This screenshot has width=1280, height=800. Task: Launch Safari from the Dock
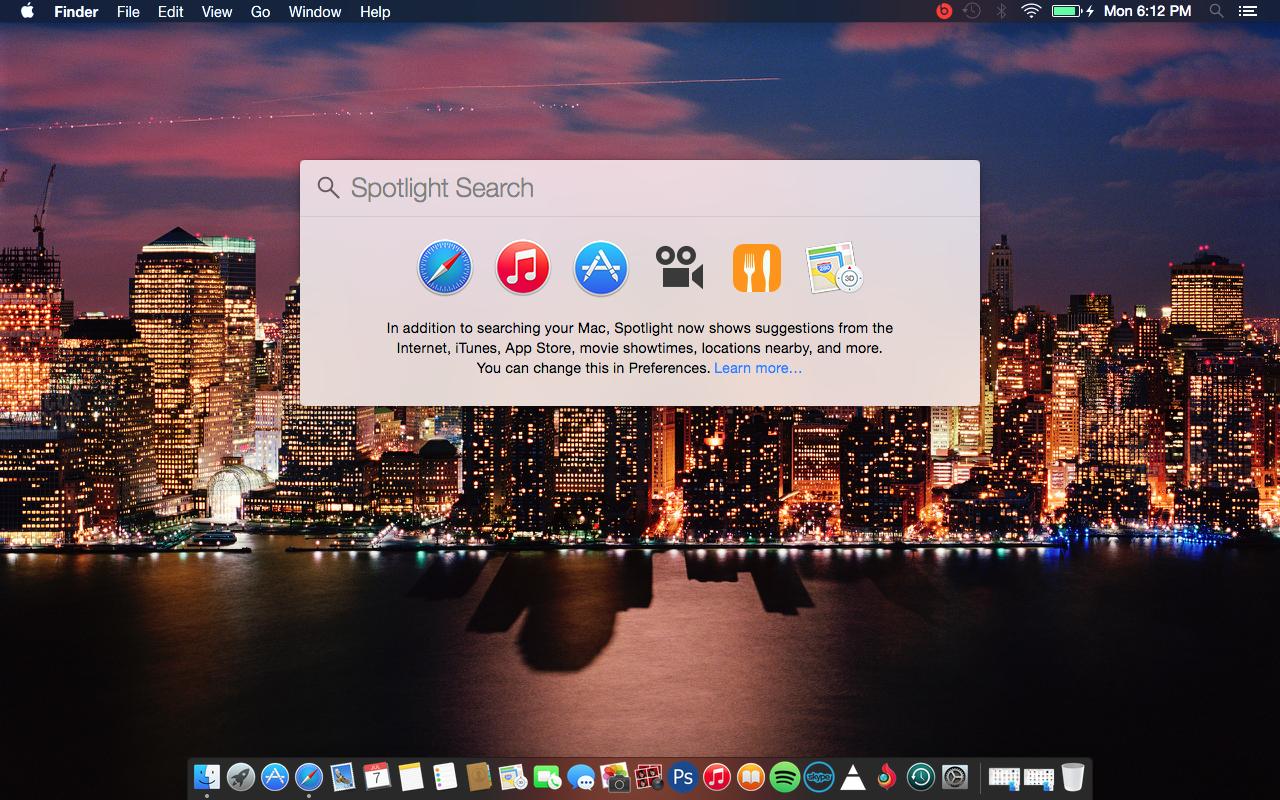pyautogui.click(x=309, y=776)
